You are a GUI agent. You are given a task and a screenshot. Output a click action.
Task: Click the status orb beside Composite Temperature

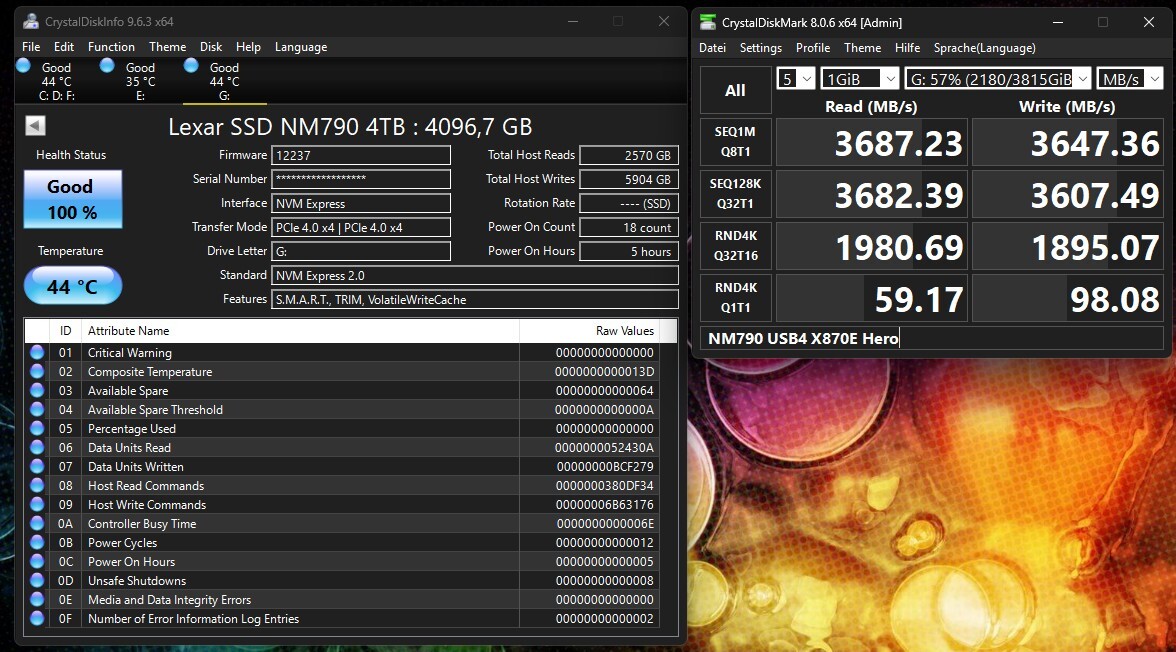(x=37, y=372)
